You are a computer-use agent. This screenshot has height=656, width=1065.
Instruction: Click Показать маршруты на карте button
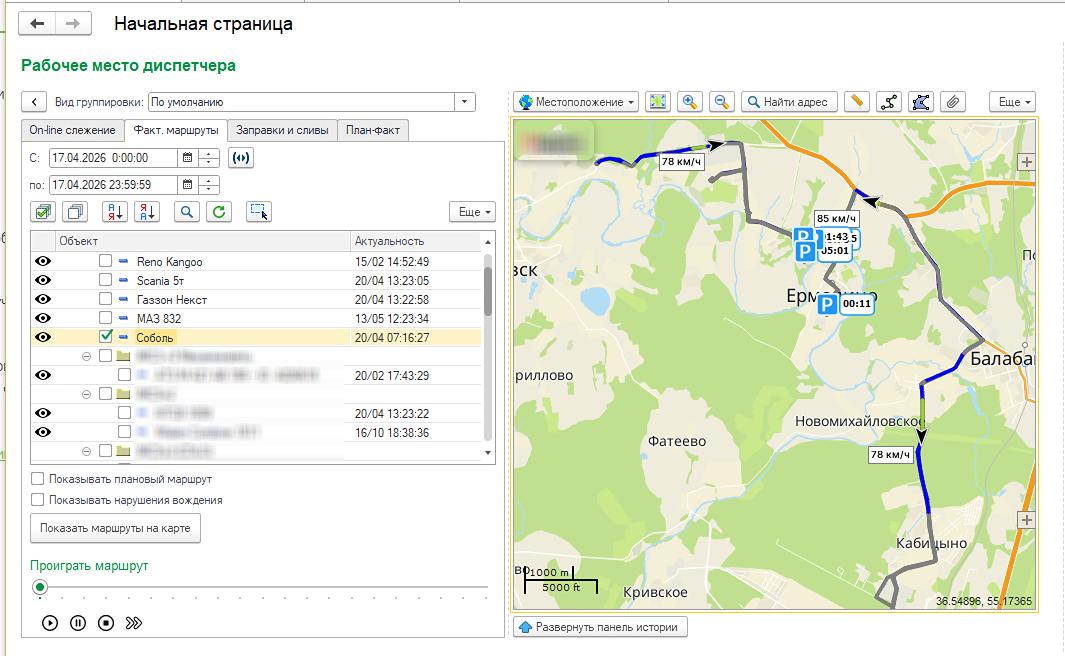click(x=116, y=528)
